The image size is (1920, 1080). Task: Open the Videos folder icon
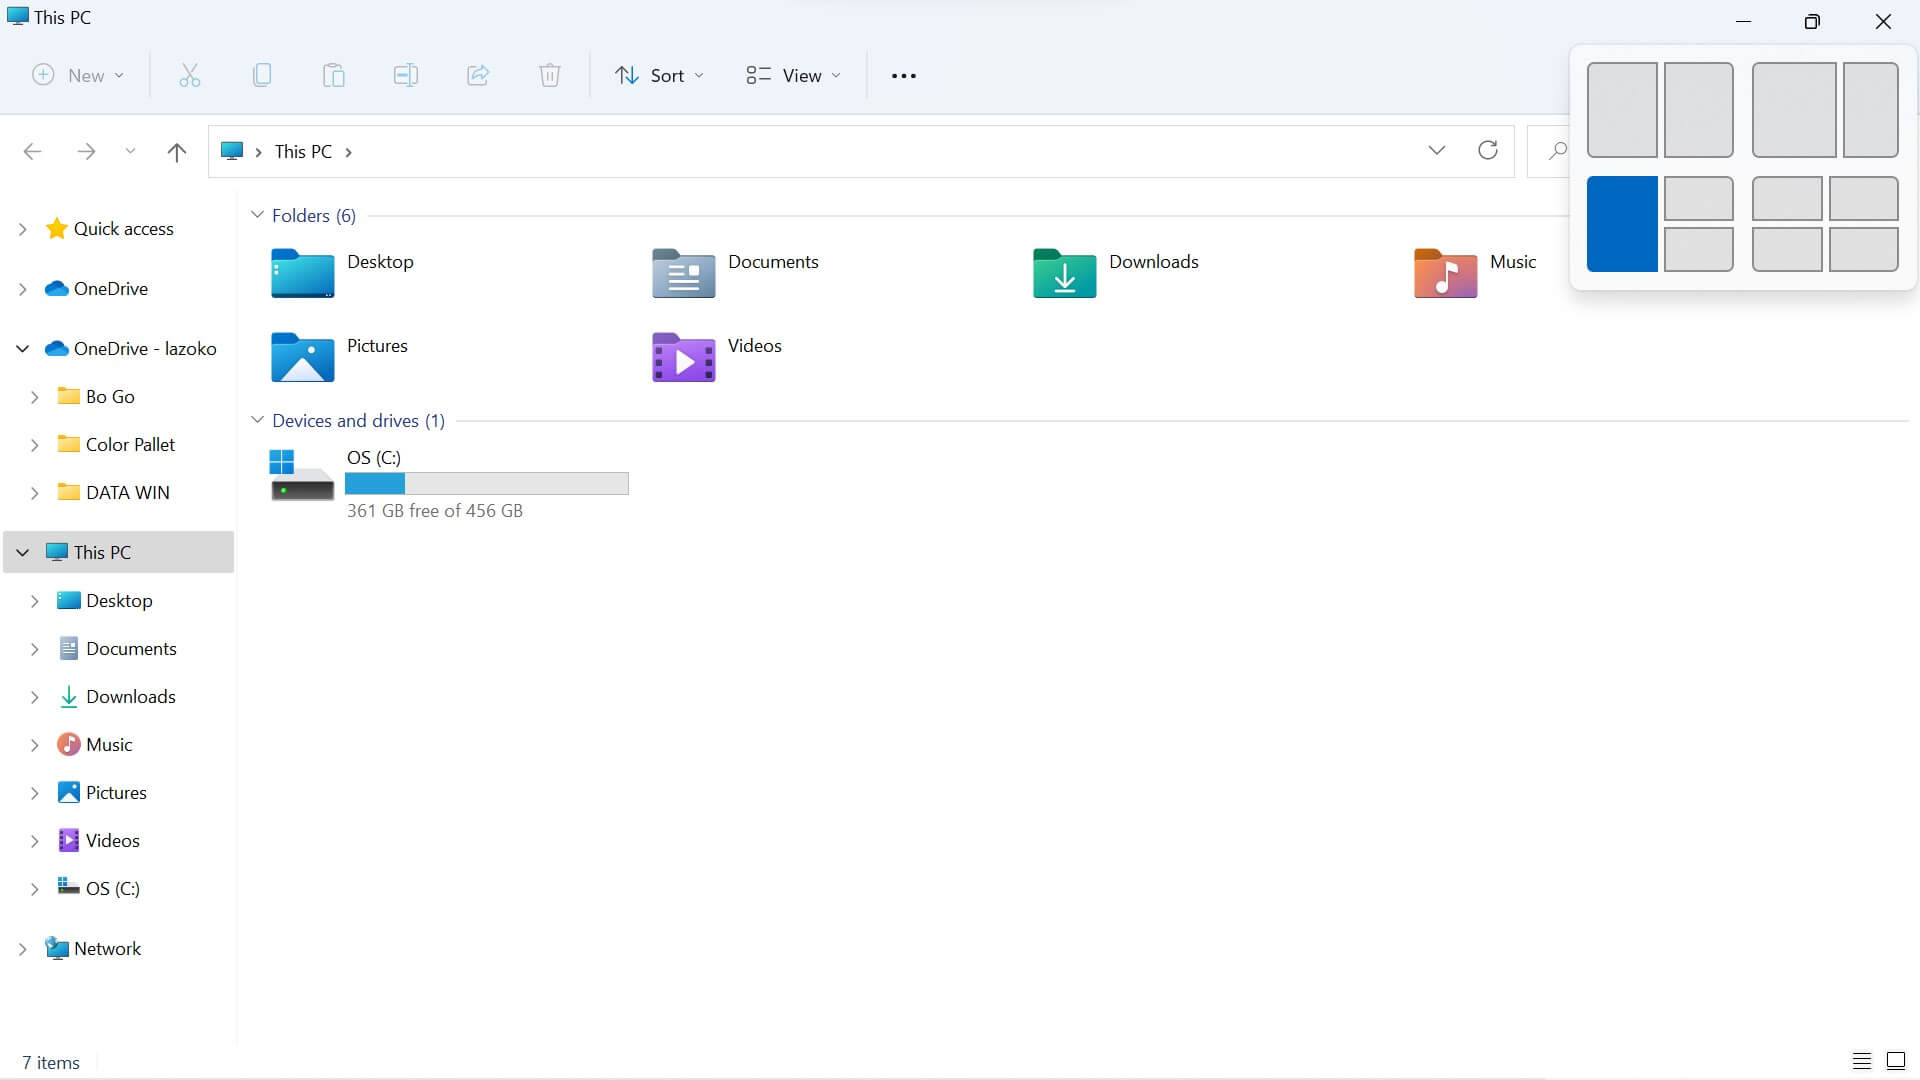tap(682, 359)
